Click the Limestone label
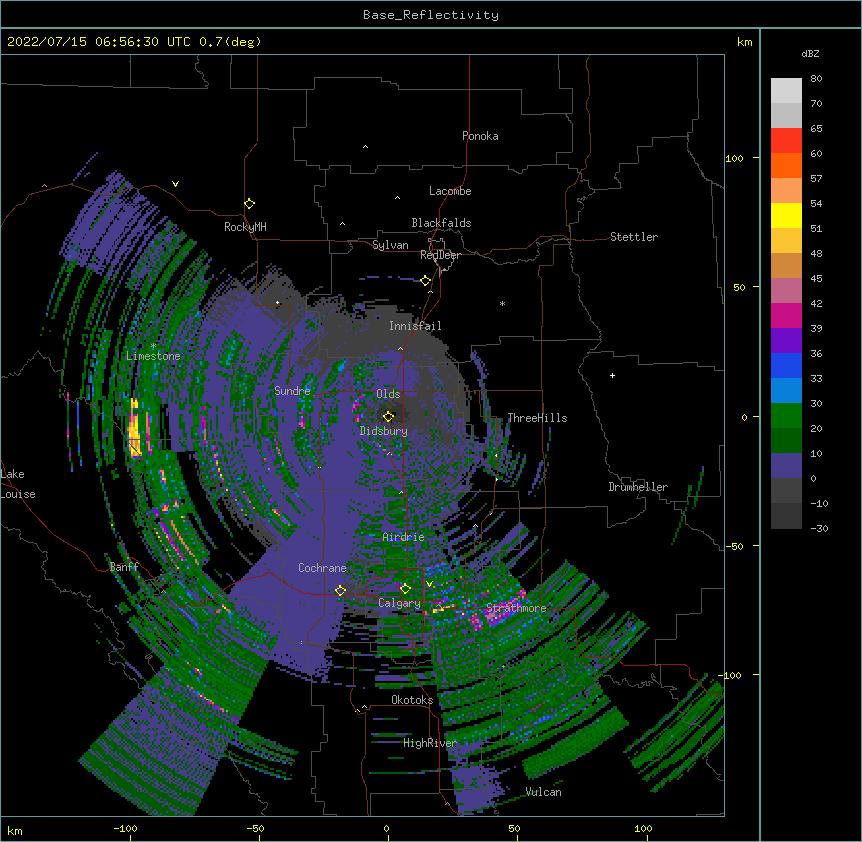Viewport: 862px width, 842px height. pyautogui.click(x=153, y=356)
